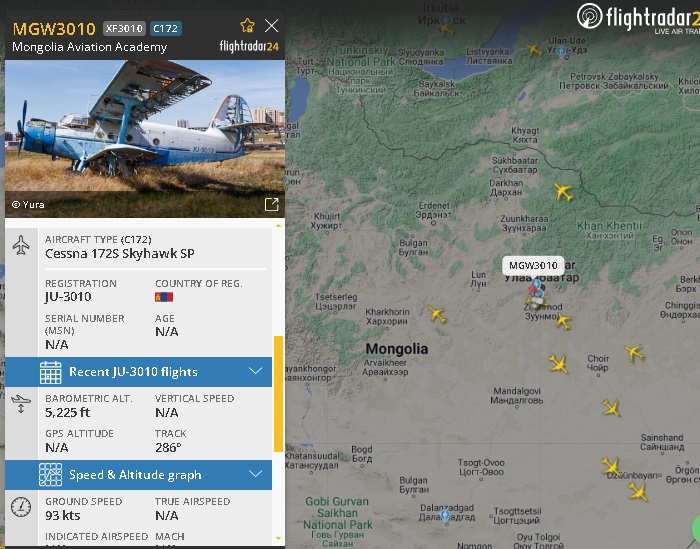Open the An-2 aircraft photo thumbnail
The height and width of the screenshot is (549, 700).
click(x=145, y=139)
